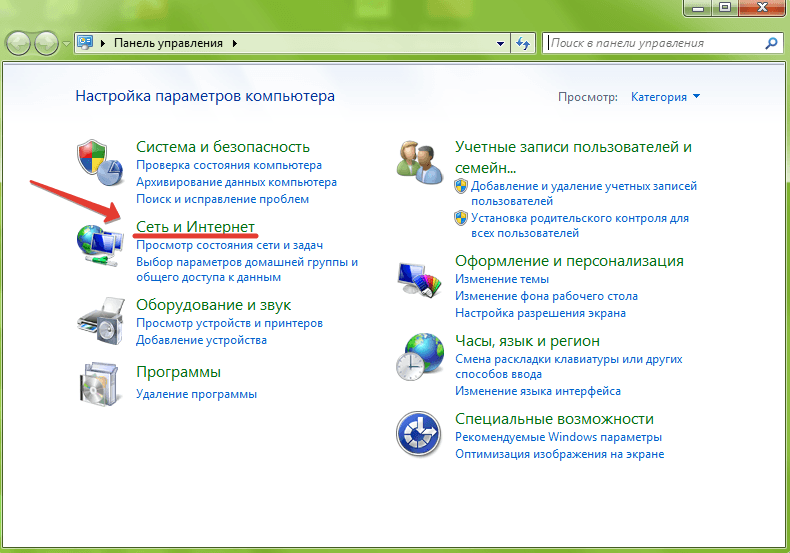The width and height of the screenshot is (790, 553).
Task: Open the Appearance and Personalization monitor icon
Action: click(420, 280)
